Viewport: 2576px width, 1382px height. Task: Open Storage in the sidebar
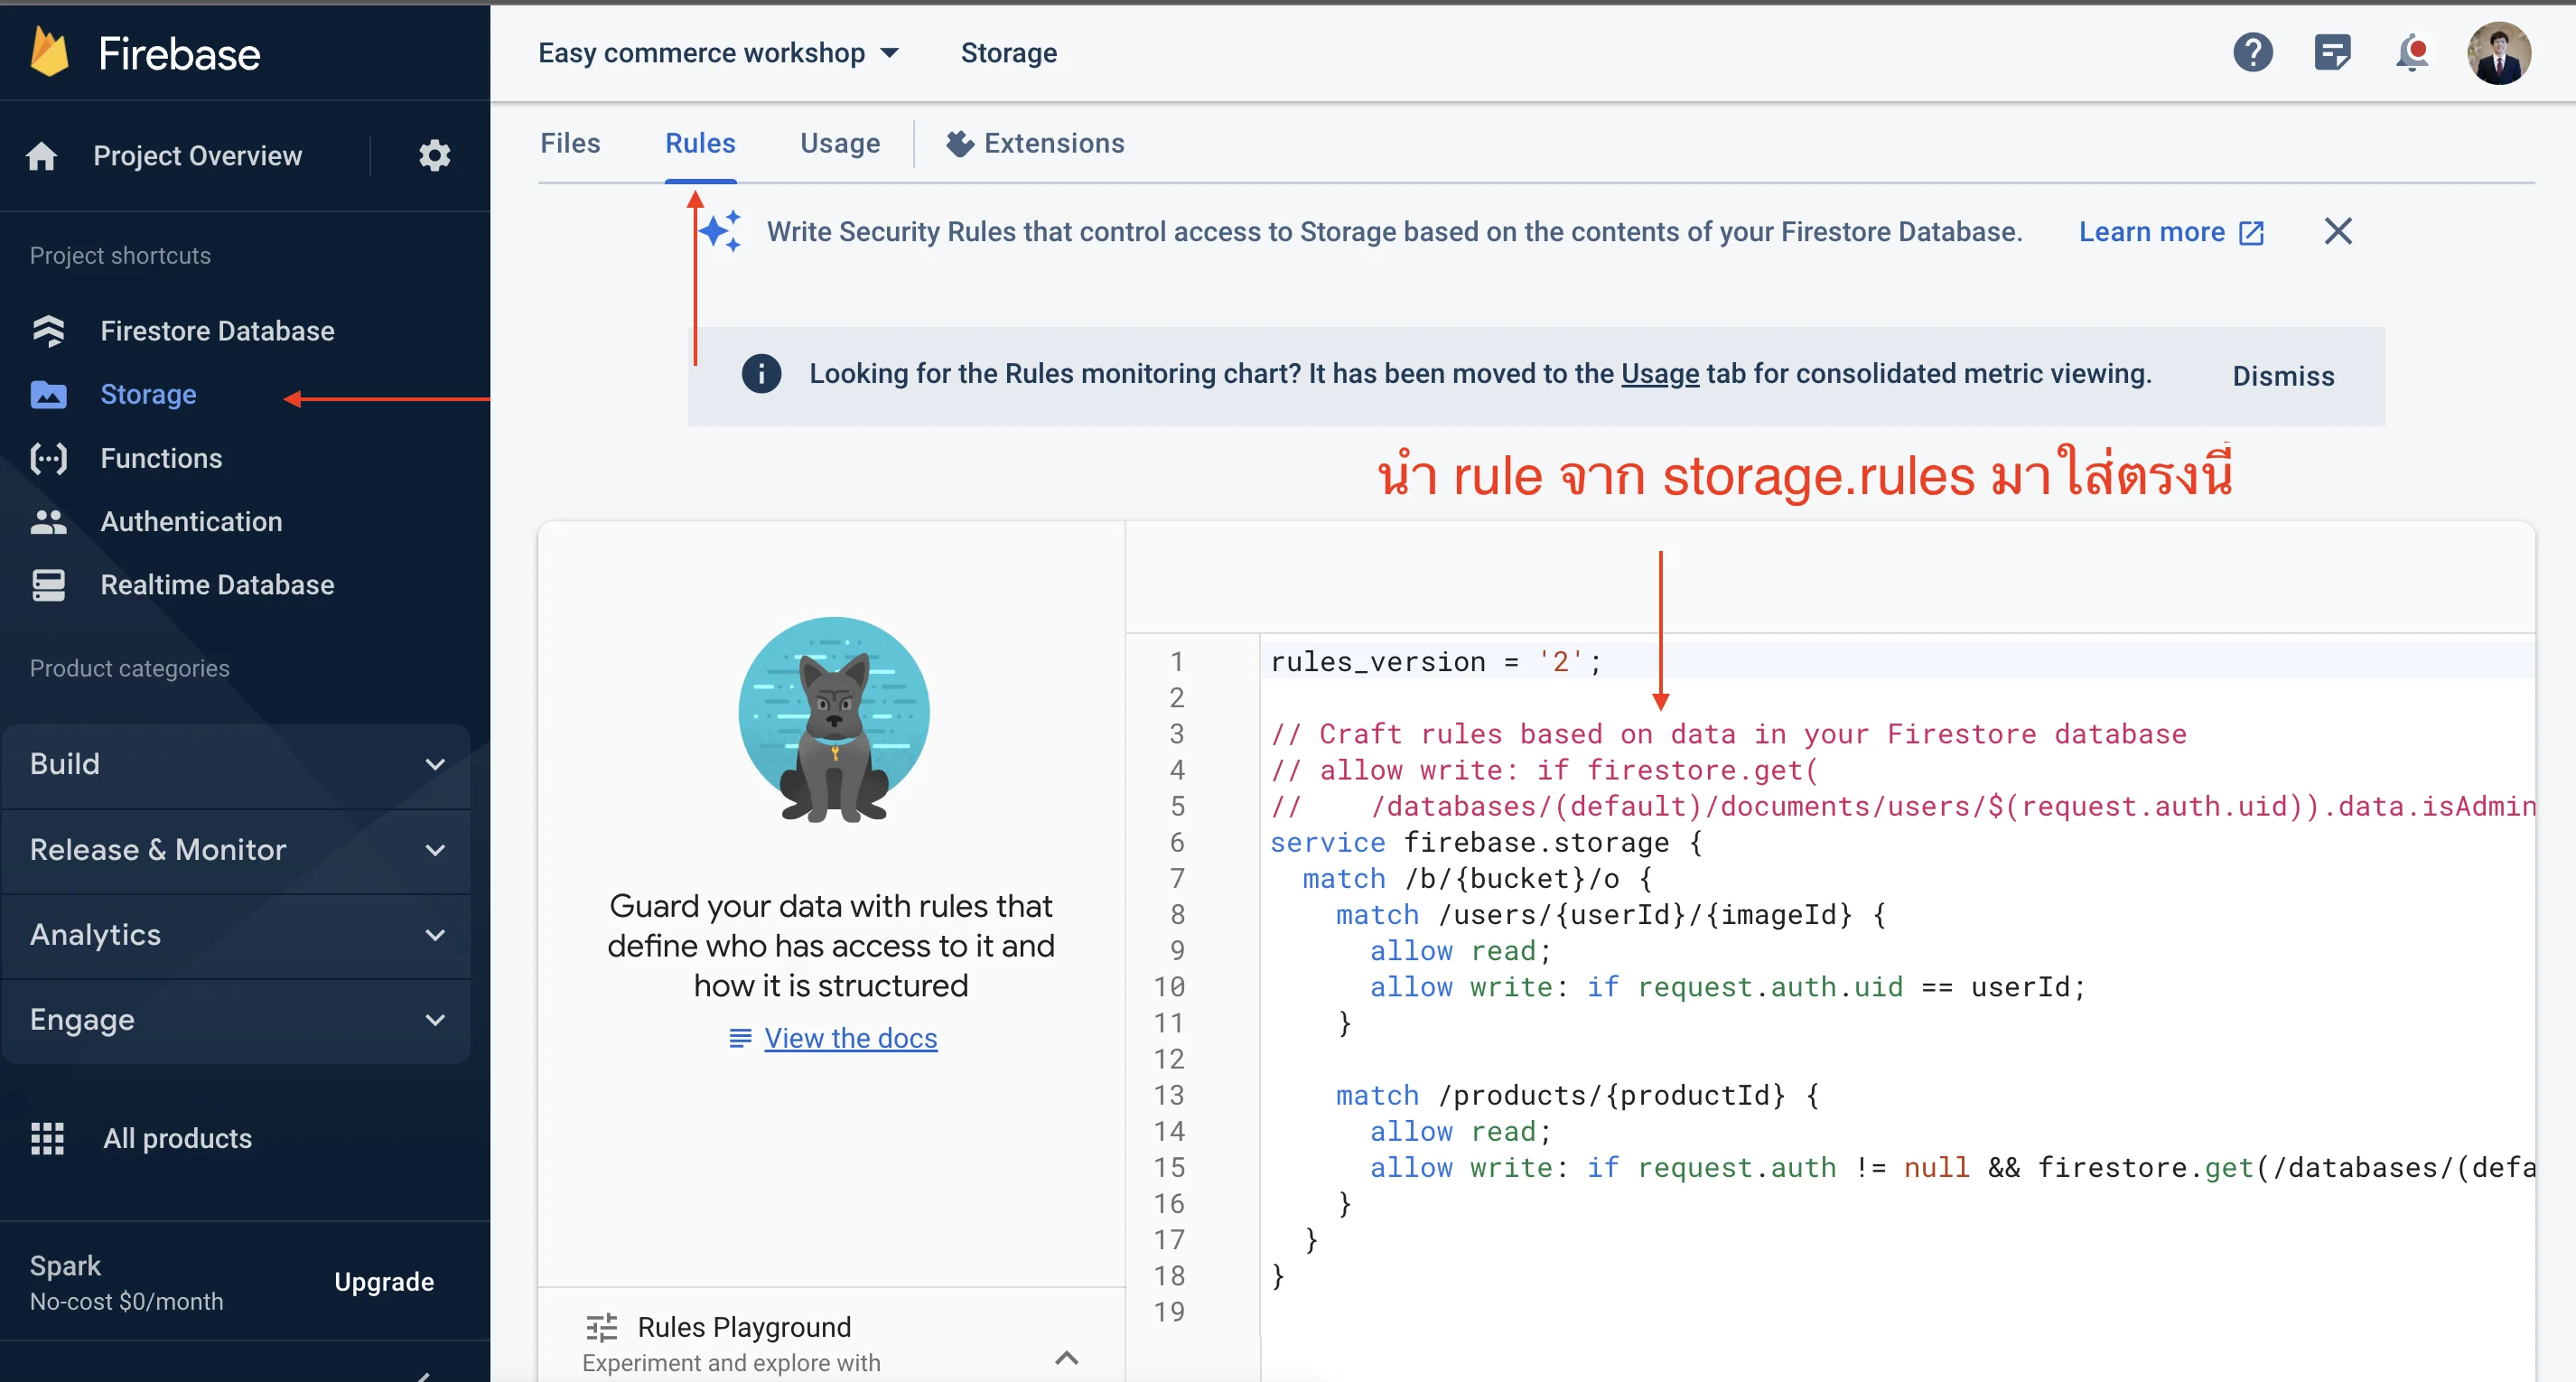pyautogui.click(x=148, y=395)
